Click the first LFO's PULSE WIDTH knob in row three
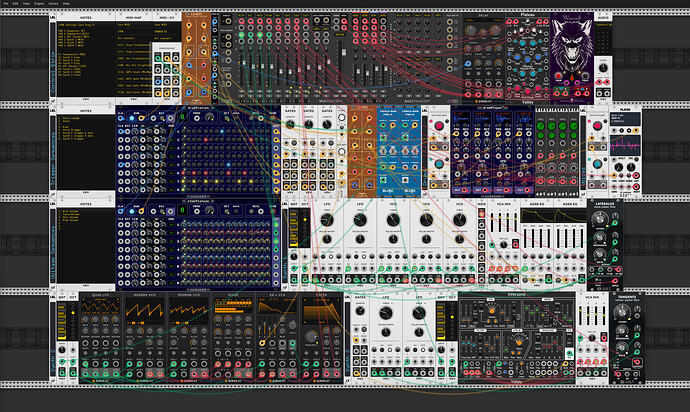Viewport: 690px width, 412px height. (x=327, y=239)
